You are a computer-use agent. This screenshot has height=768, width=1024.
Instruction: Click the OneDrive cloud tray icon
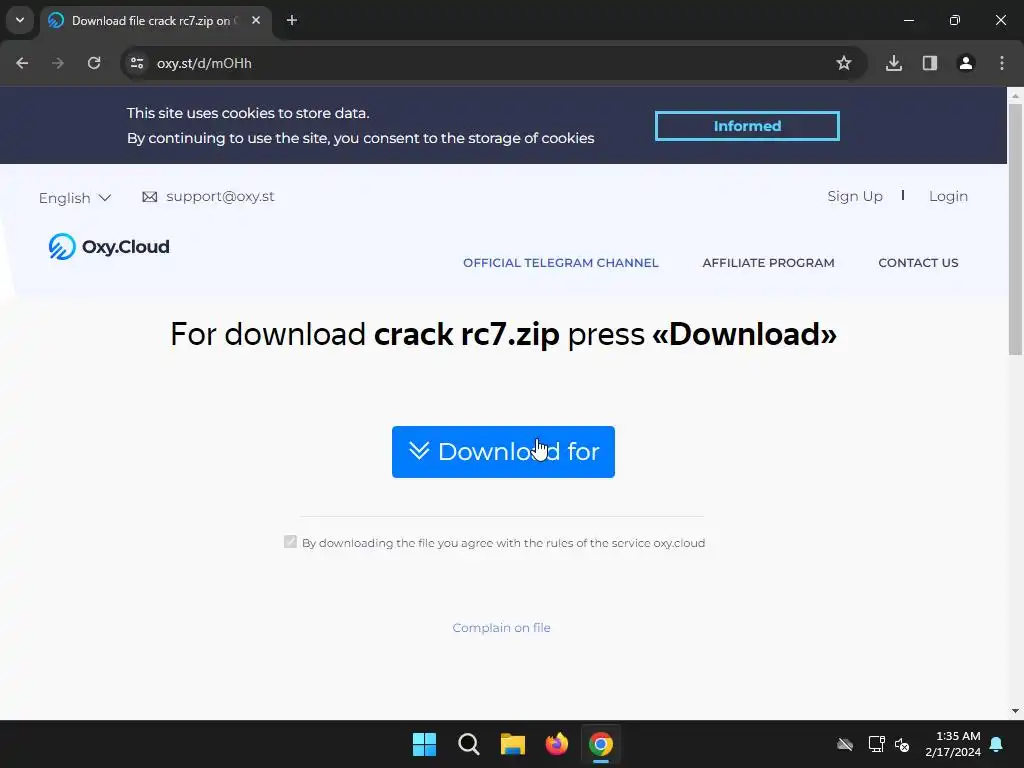click(845, 744)
